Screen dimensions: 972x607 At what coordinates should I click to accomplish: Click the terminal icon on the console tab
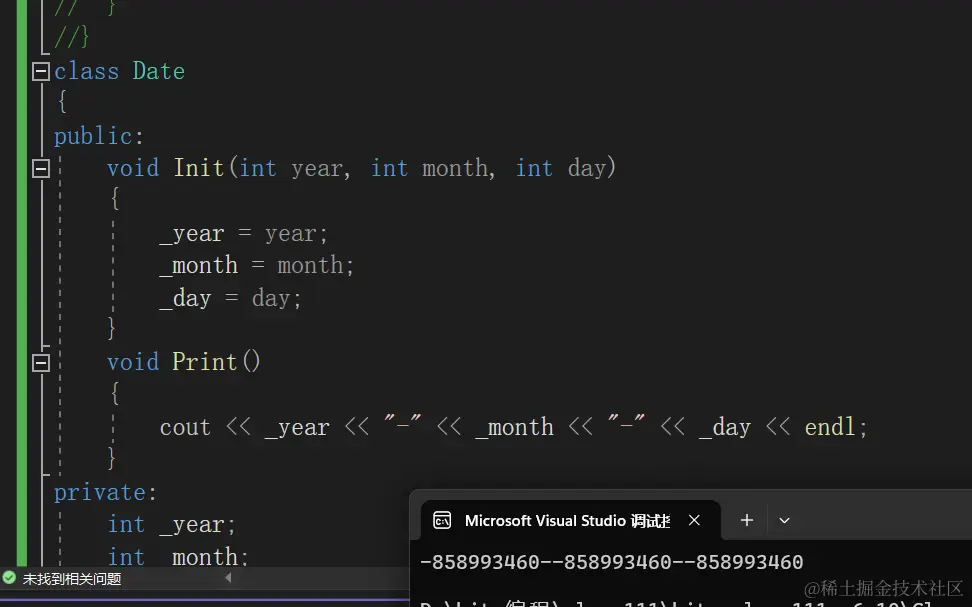[442, 520]
